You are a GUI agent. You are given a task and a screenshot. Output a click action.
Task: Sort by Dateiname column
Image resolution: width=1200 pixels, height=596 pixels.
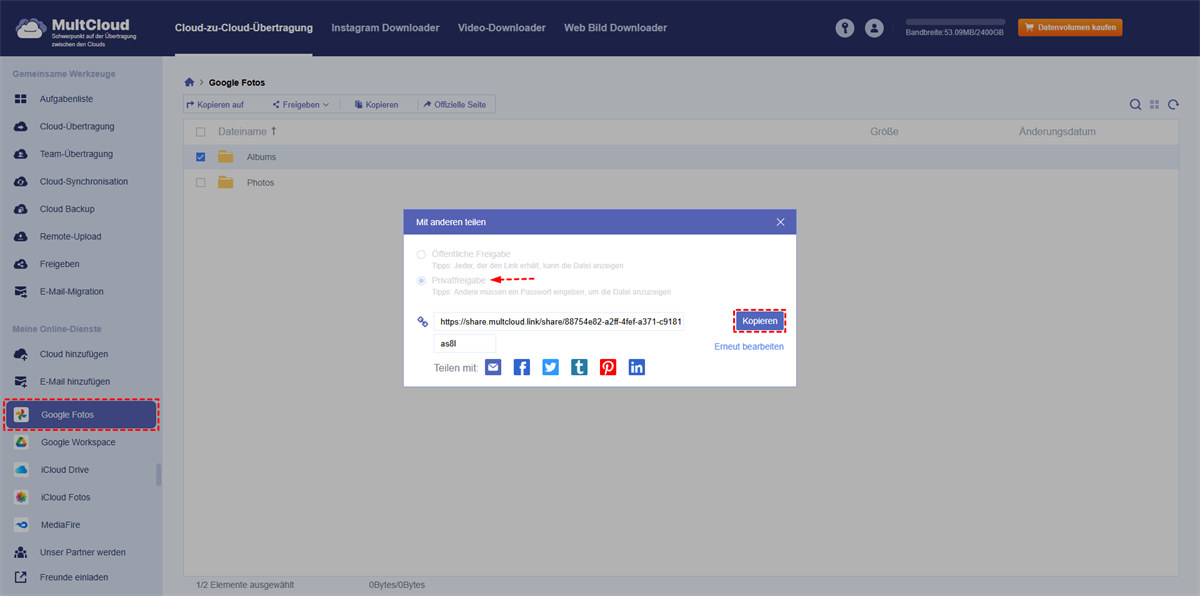pos(248,131)
